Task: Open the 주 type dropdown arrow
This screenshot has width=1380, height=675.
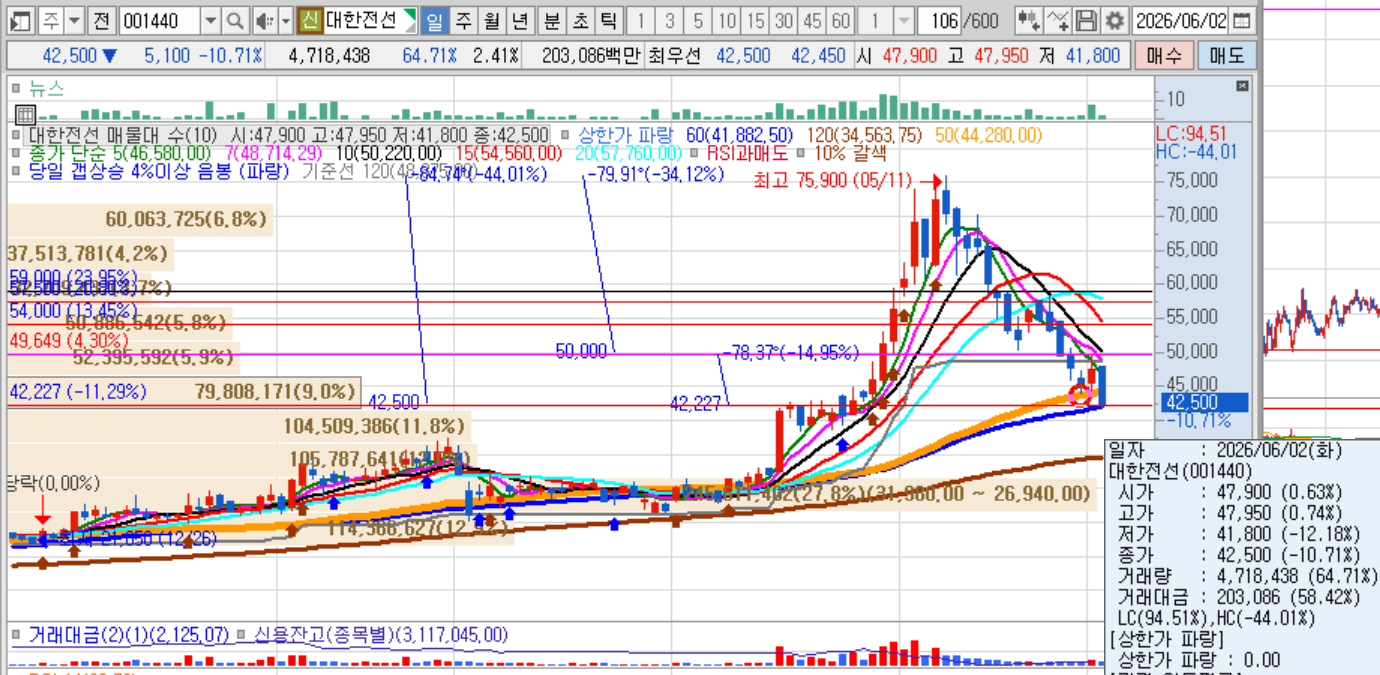Action: pos(74,20)
